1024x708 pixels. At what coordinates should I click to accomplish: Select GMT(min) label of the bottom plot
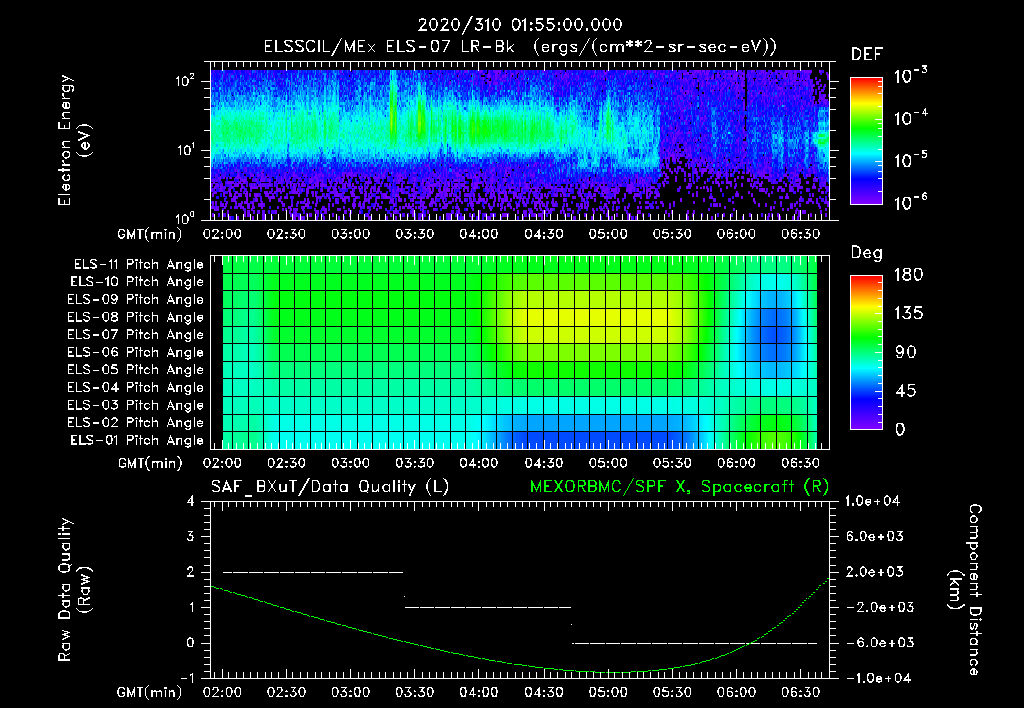150,693
